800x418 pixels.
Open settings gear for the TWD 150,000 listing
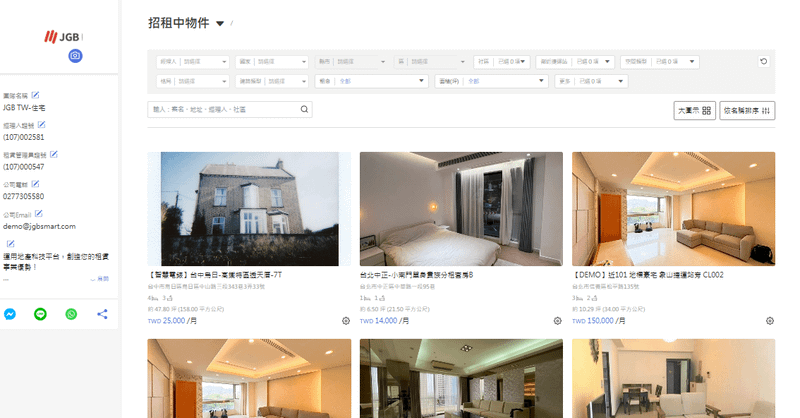[770, 321]
